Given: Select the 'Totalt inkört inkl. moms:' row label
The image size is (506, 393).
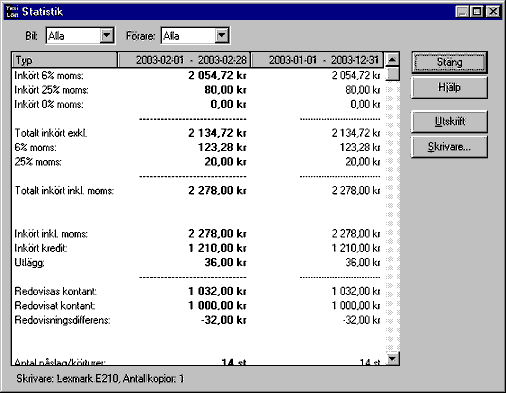Looking at the screenshot, I should click(x=64, y=190).
